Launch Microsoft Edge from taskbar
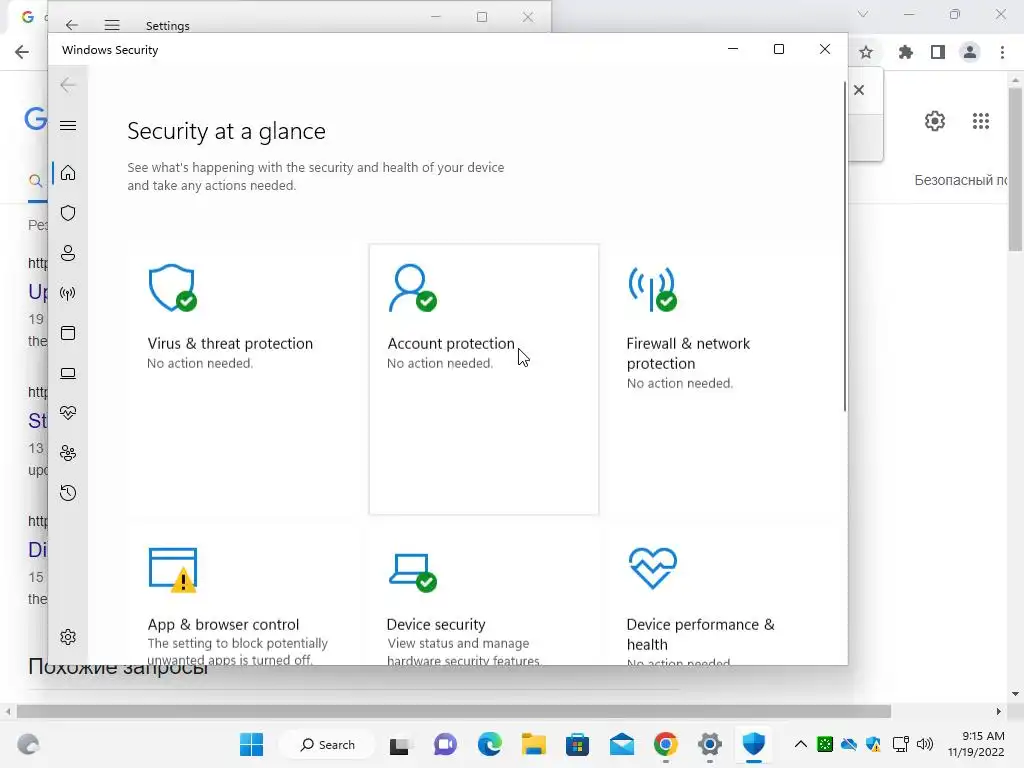Image resolution: width=1024 pixels, height=768 pixels. click(490, 744)
